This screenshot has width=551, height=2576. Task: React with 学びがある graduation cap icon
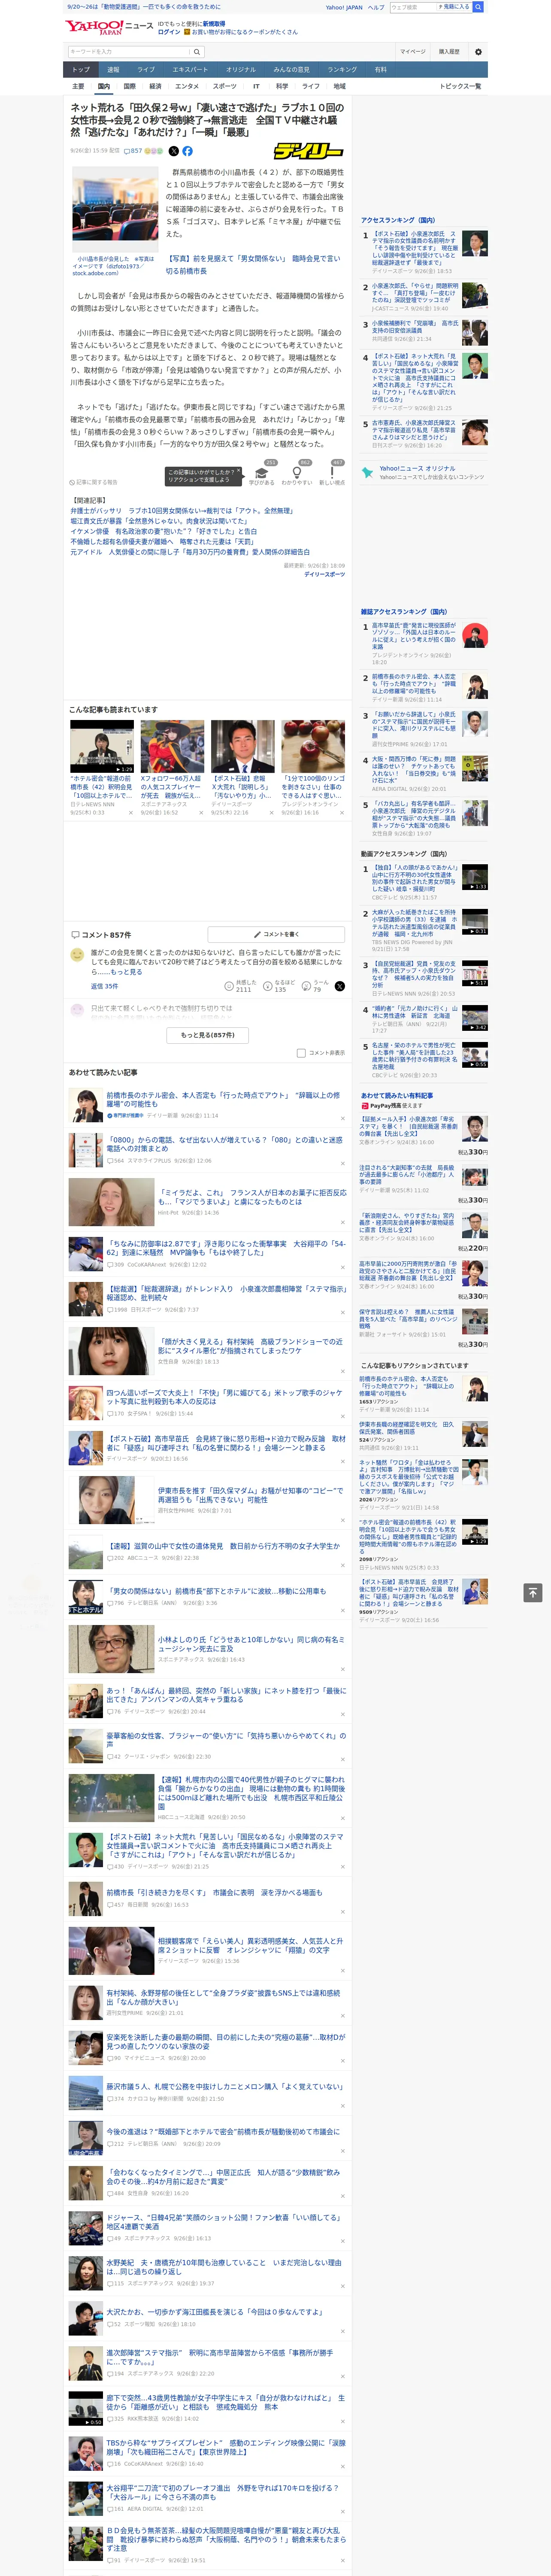click(x=261, y=473)
